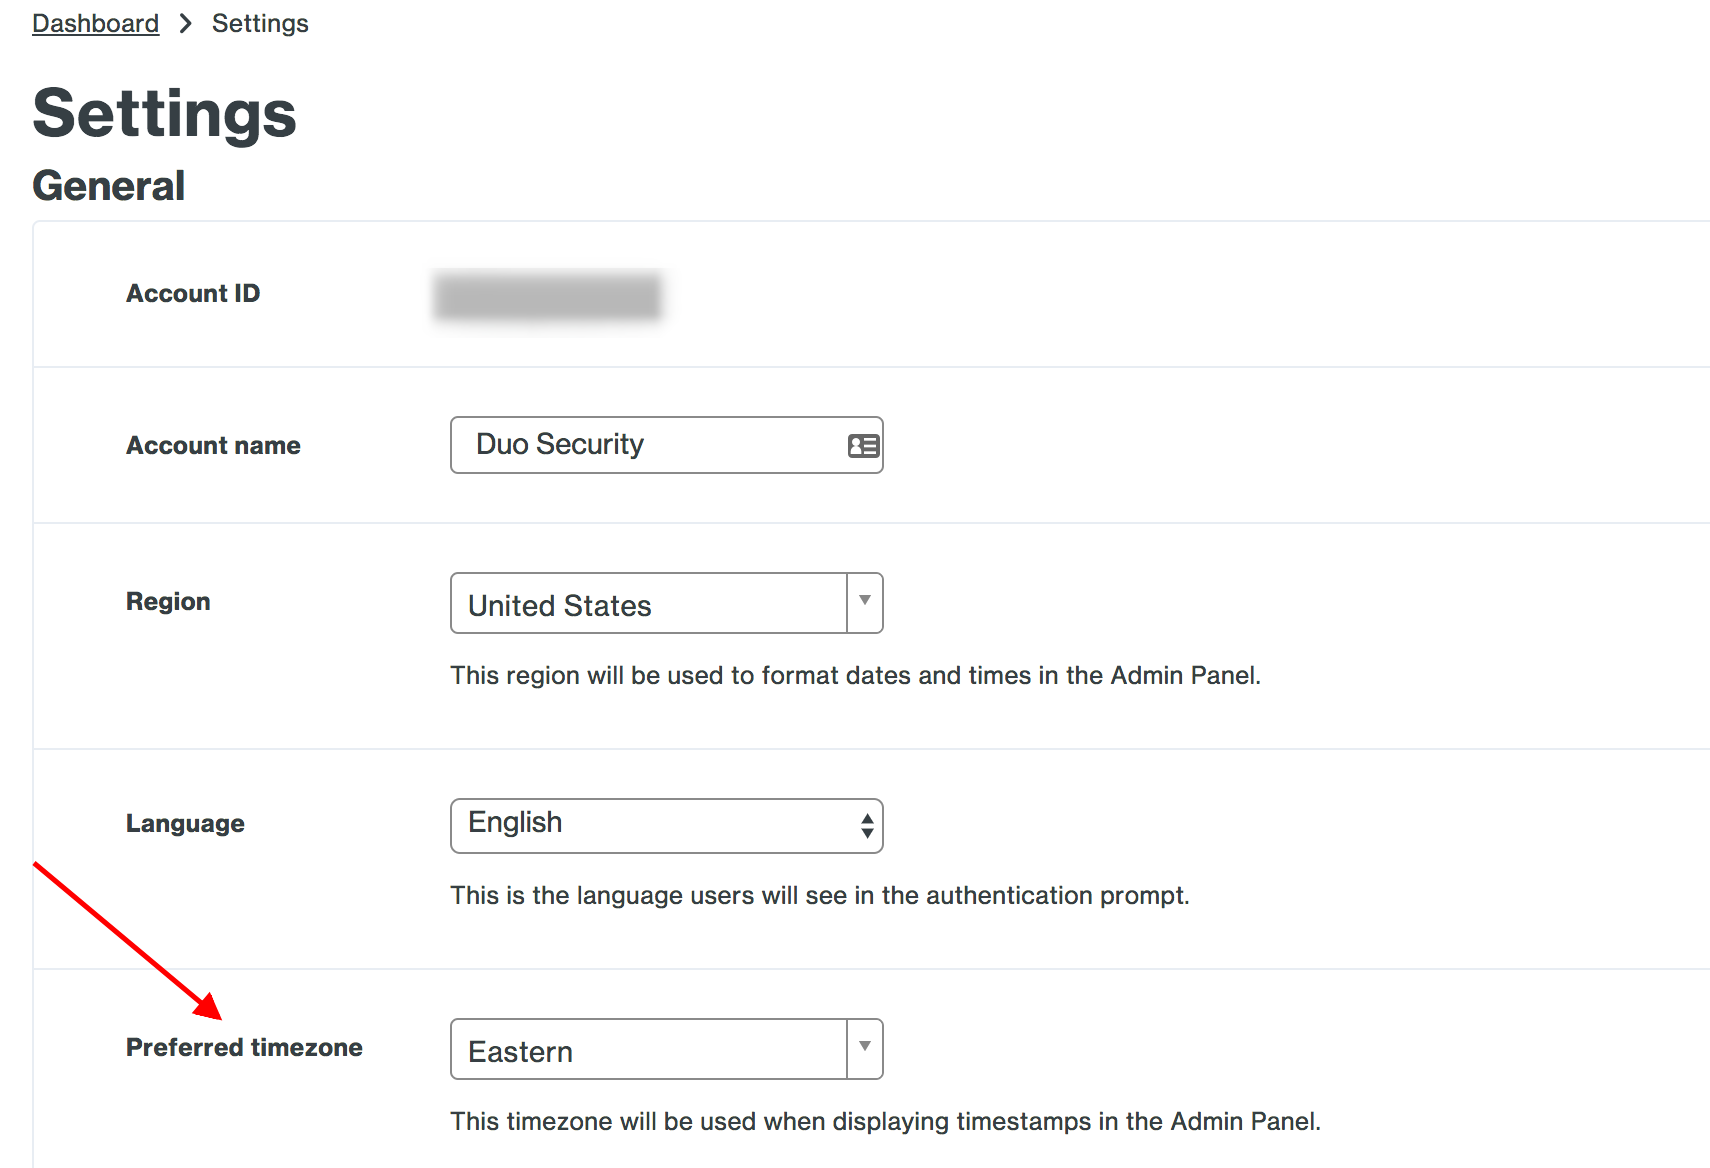The height and width of the screenshot is (1168, 1710).
Task: Open the United States region selector
Action: (650, 603)
